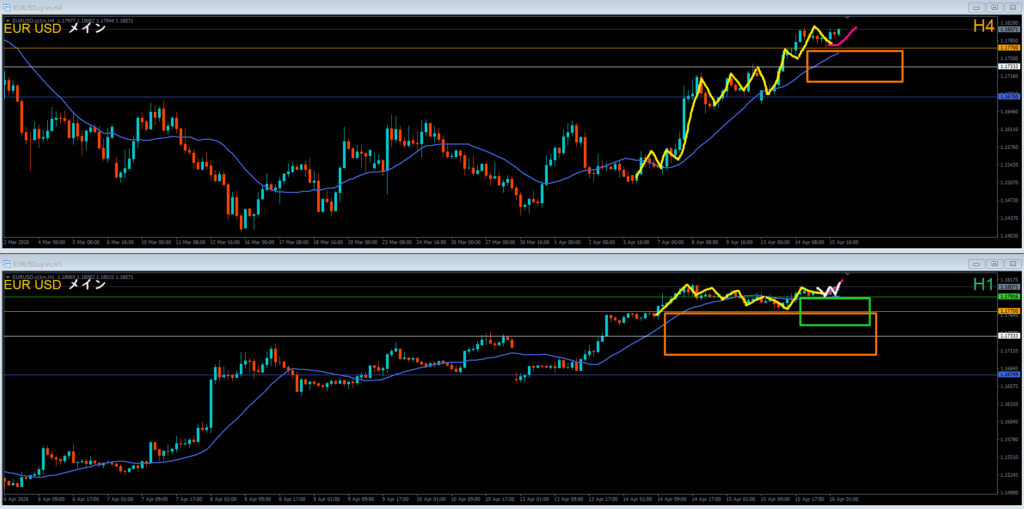1024x509 pixels.
Task: Click the blue price level label on H4
Action: point(1008,97)
